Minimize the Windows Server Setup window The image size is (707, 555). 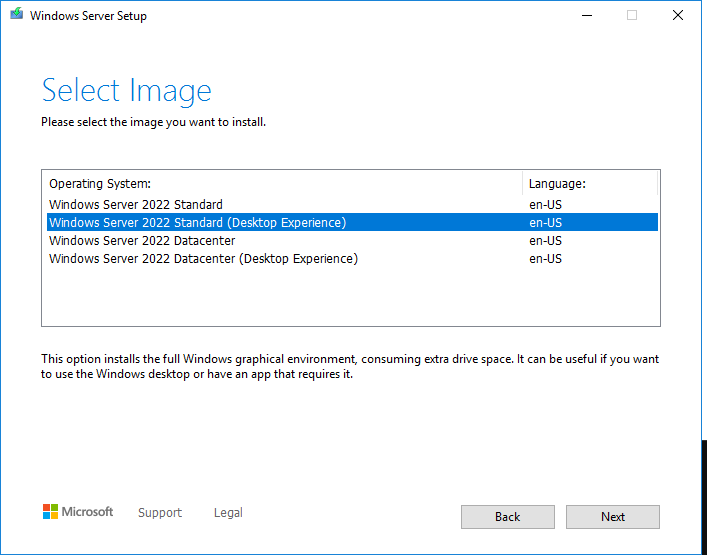(x=584, y=16)
